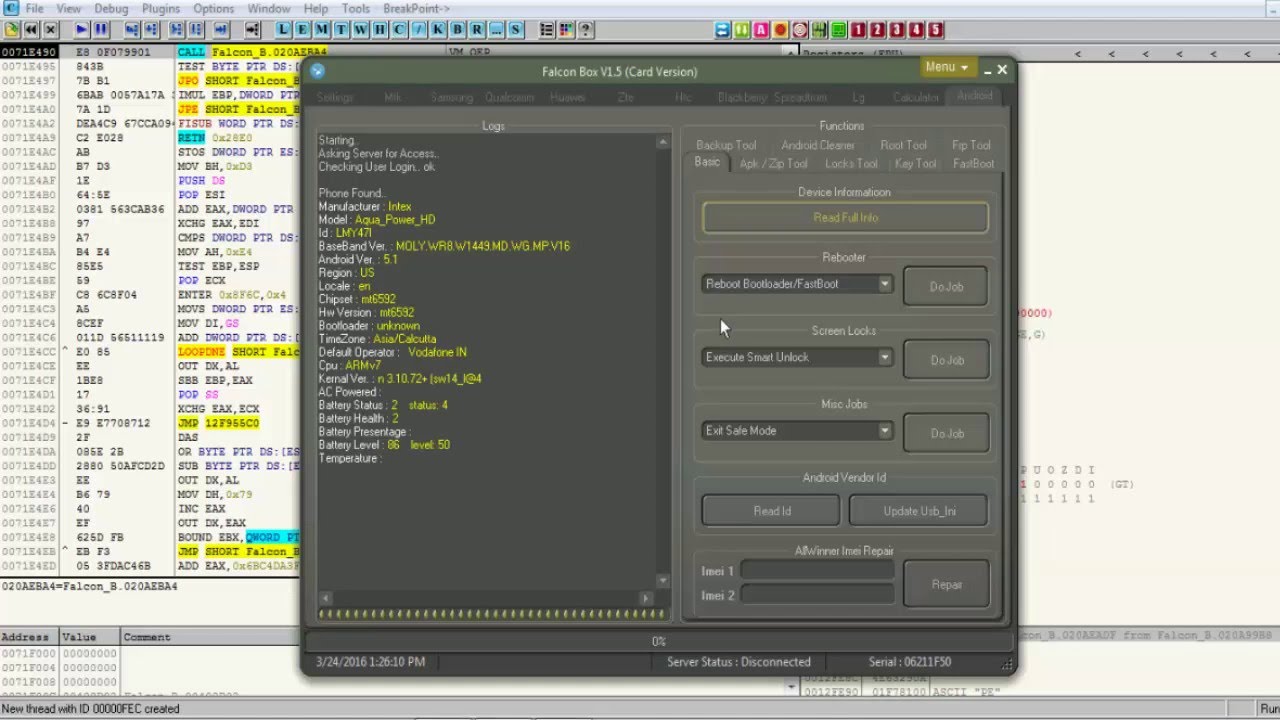Open the Plugins menu

pos(161,8)
